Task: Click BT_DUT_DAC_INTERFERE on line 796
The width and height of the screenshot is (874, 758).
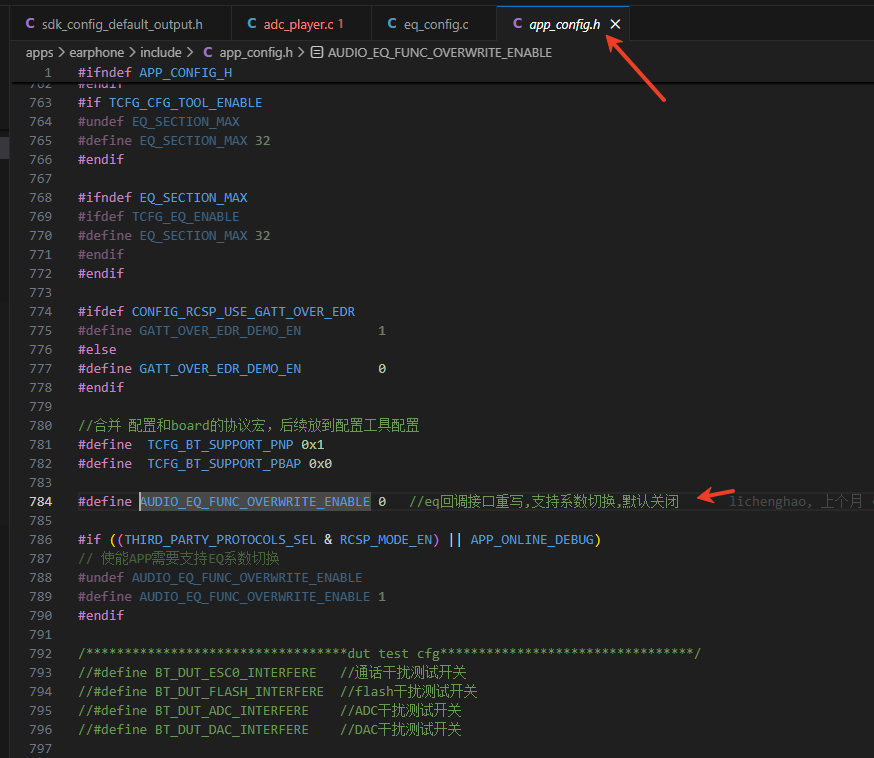Action: point(232,730)
